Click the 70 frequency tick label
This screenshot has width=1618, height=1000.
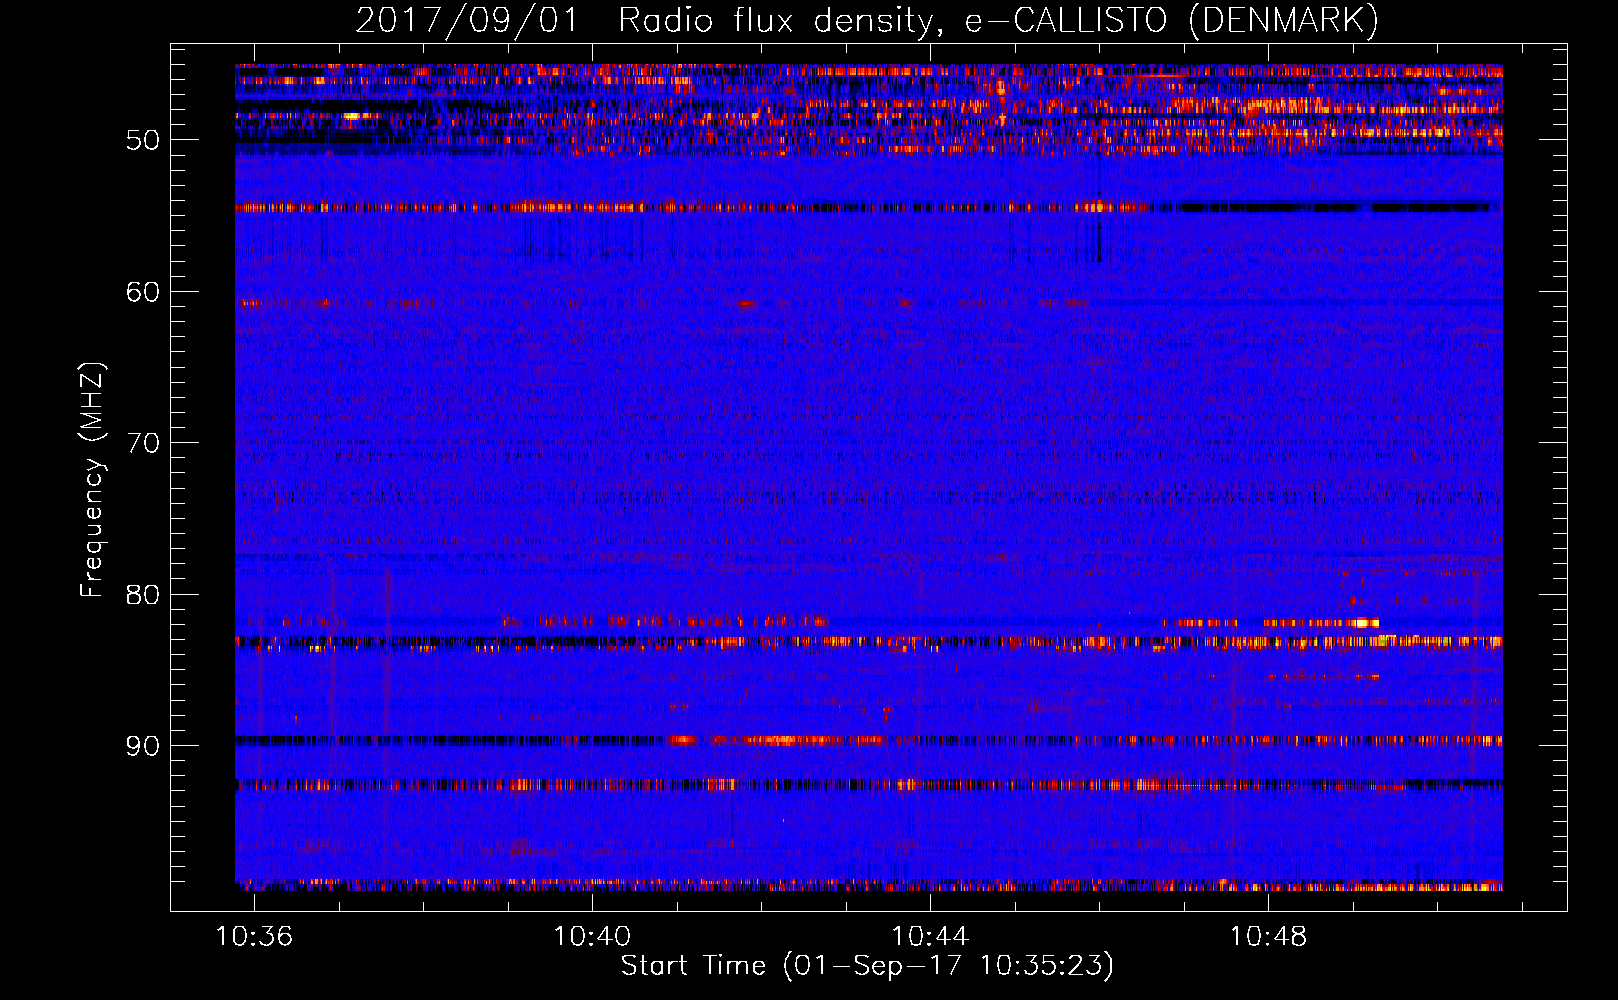tap(143, 443)
